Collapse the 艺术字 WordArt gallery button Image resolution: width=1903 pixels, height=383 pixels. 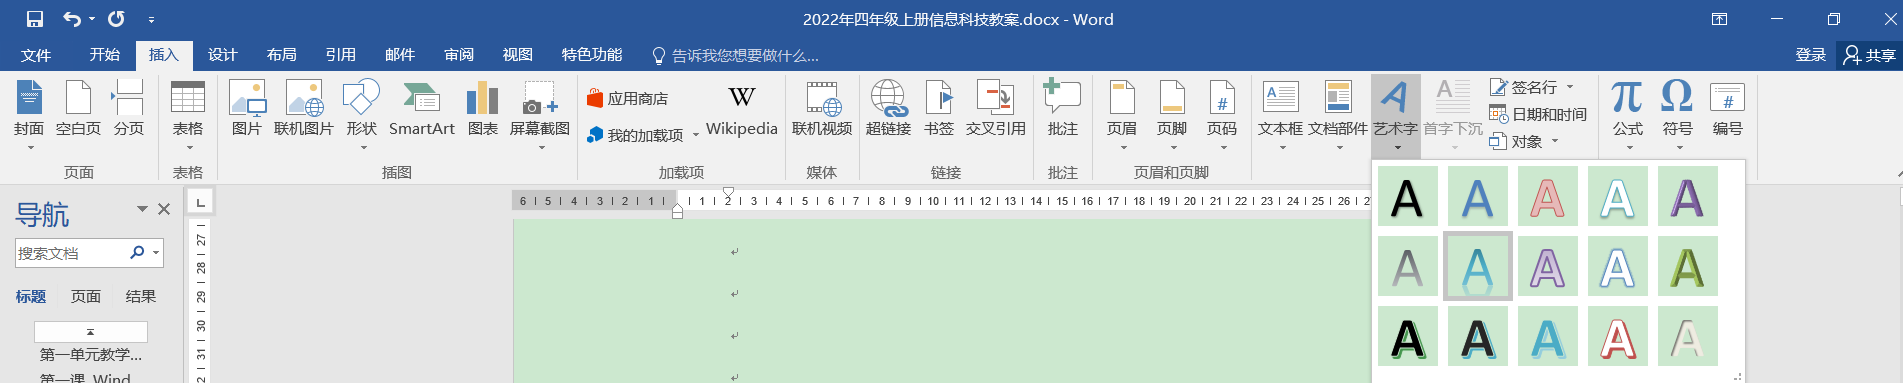(1395, 115)
